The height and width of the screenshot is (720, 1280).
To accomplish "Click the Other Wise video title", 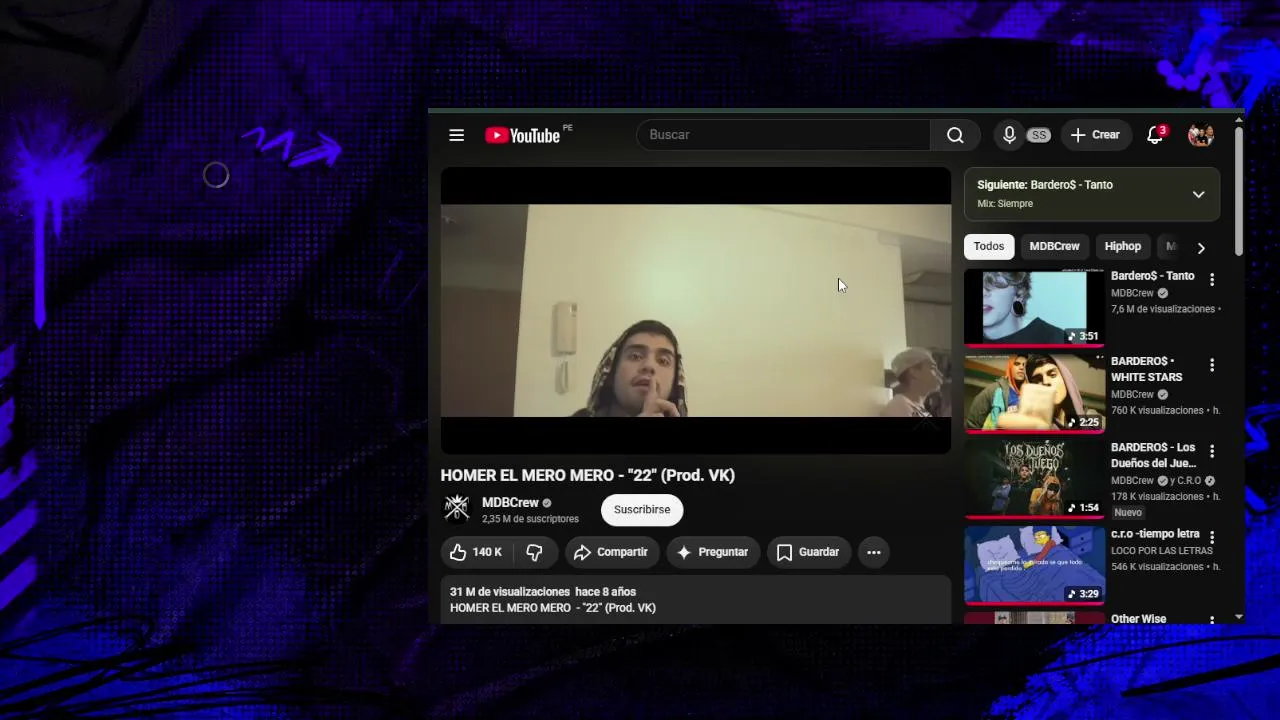I will pos(1139,619).
